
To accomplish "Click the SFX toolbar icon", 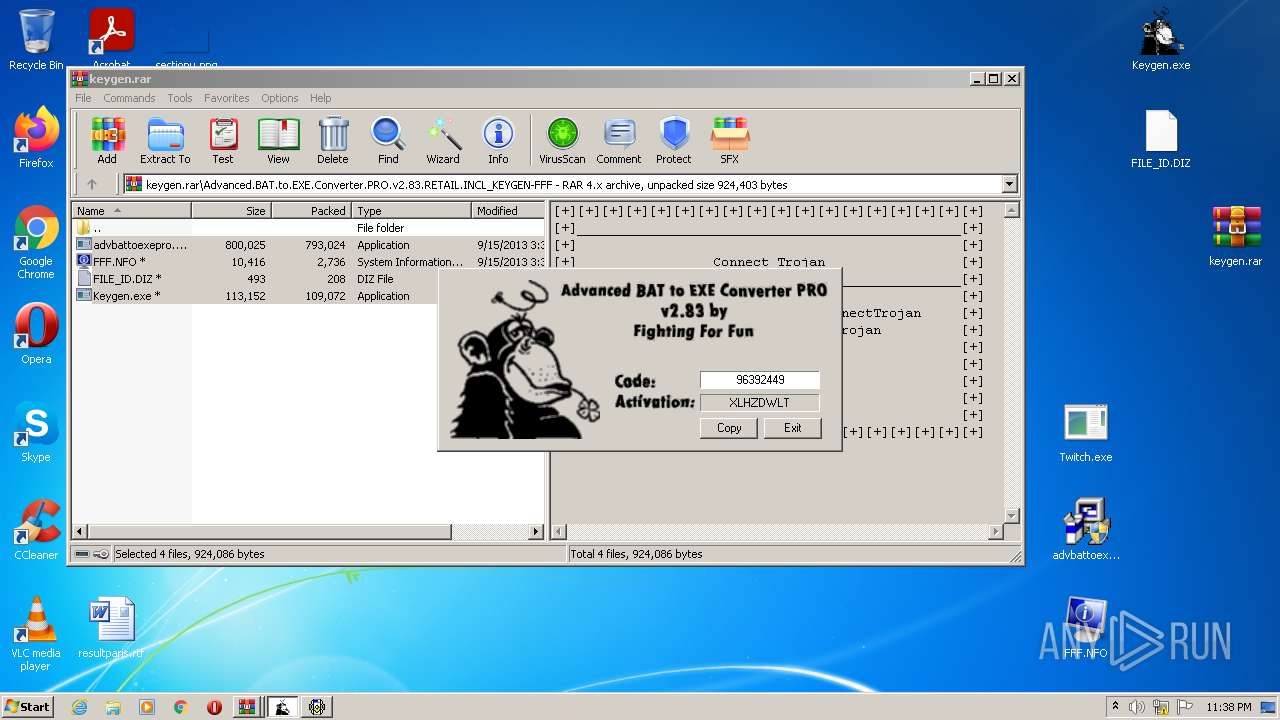I will 730,140.
